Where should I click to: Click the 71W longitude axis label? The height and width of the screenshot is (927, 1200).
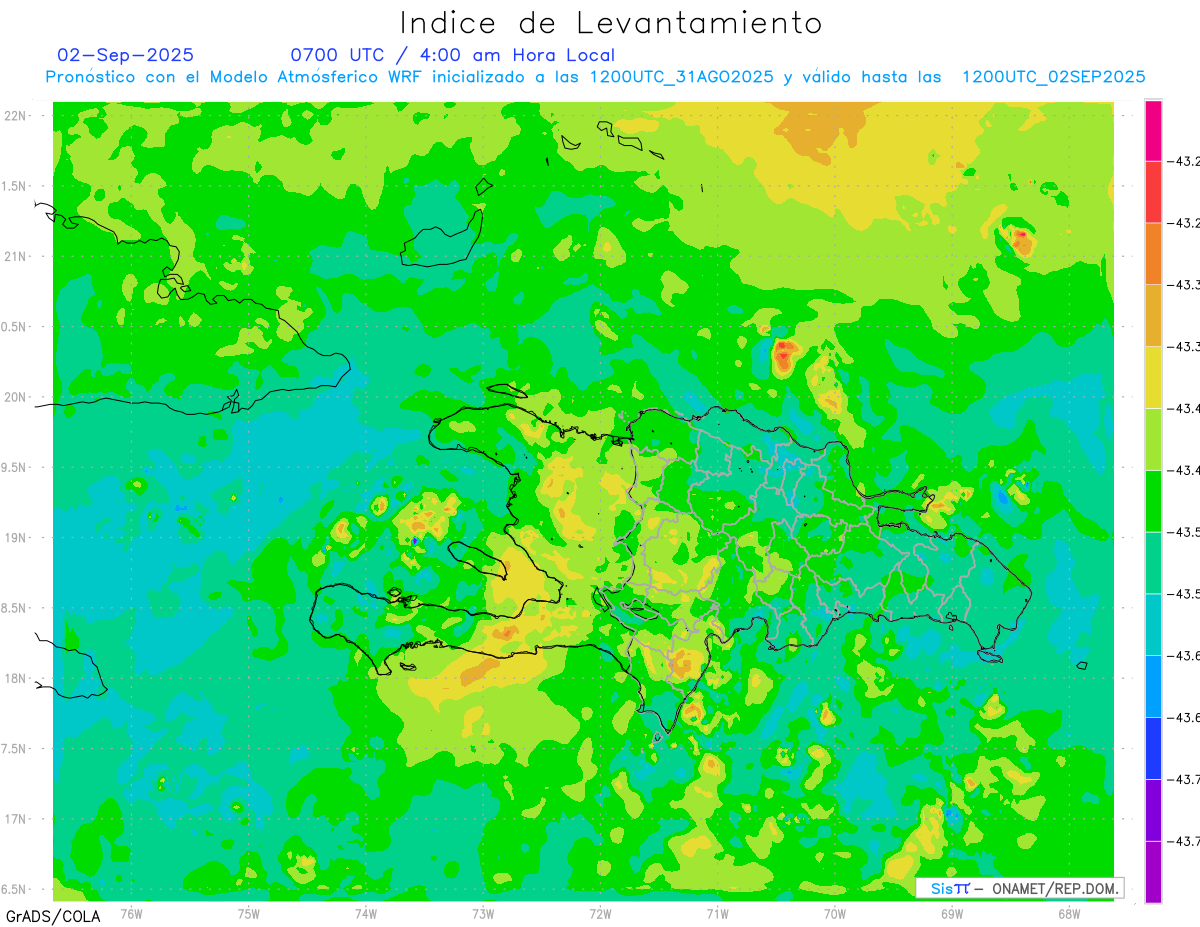pyautogui.click(x=717, y=912)
